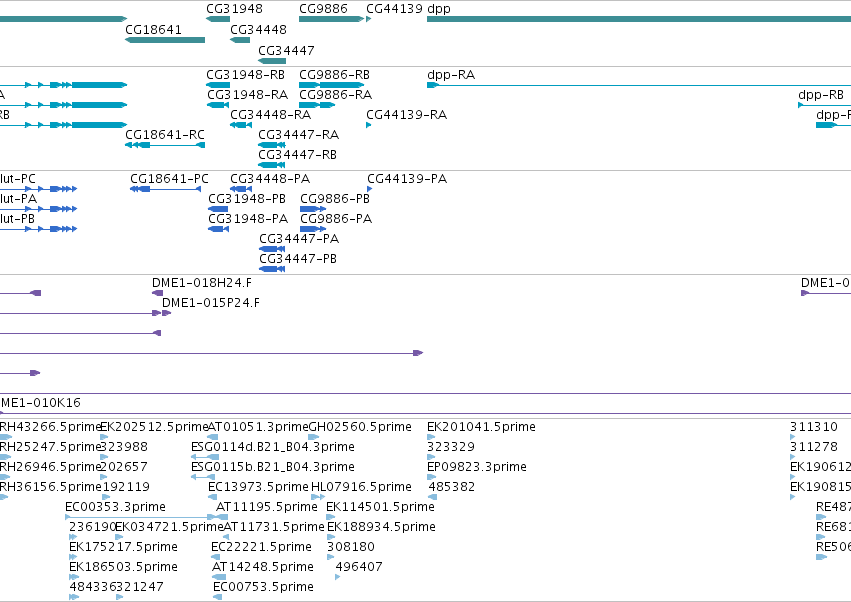Screen dimensions: 851x602
Task: Select EST EC22221.5prime
Action: (x=262, y=548)
